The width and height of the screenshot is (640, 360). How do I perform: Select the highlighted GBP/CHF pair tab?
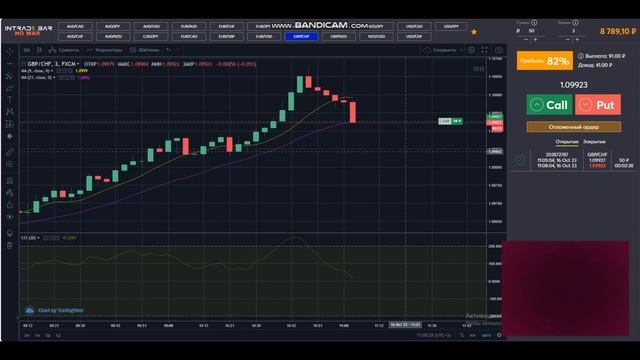click(x=301, y=36)
